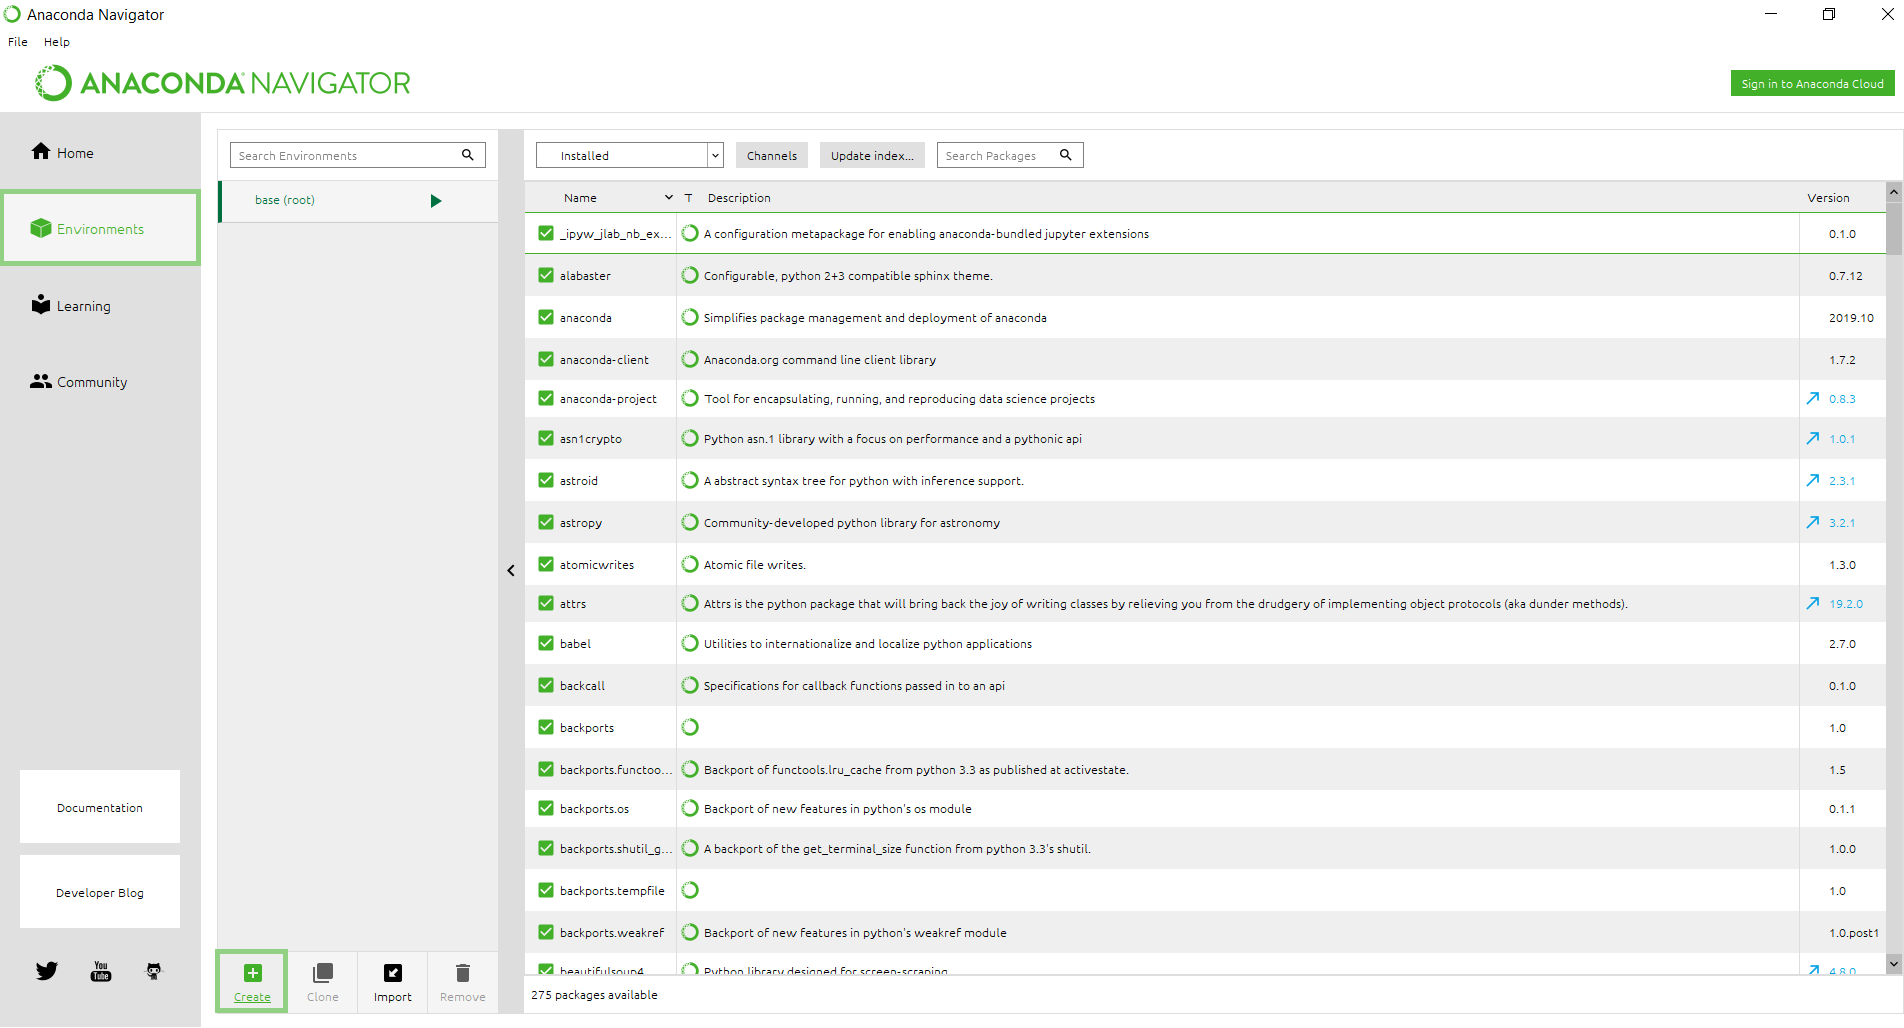Open the Learning section

[x=70, y=305]
